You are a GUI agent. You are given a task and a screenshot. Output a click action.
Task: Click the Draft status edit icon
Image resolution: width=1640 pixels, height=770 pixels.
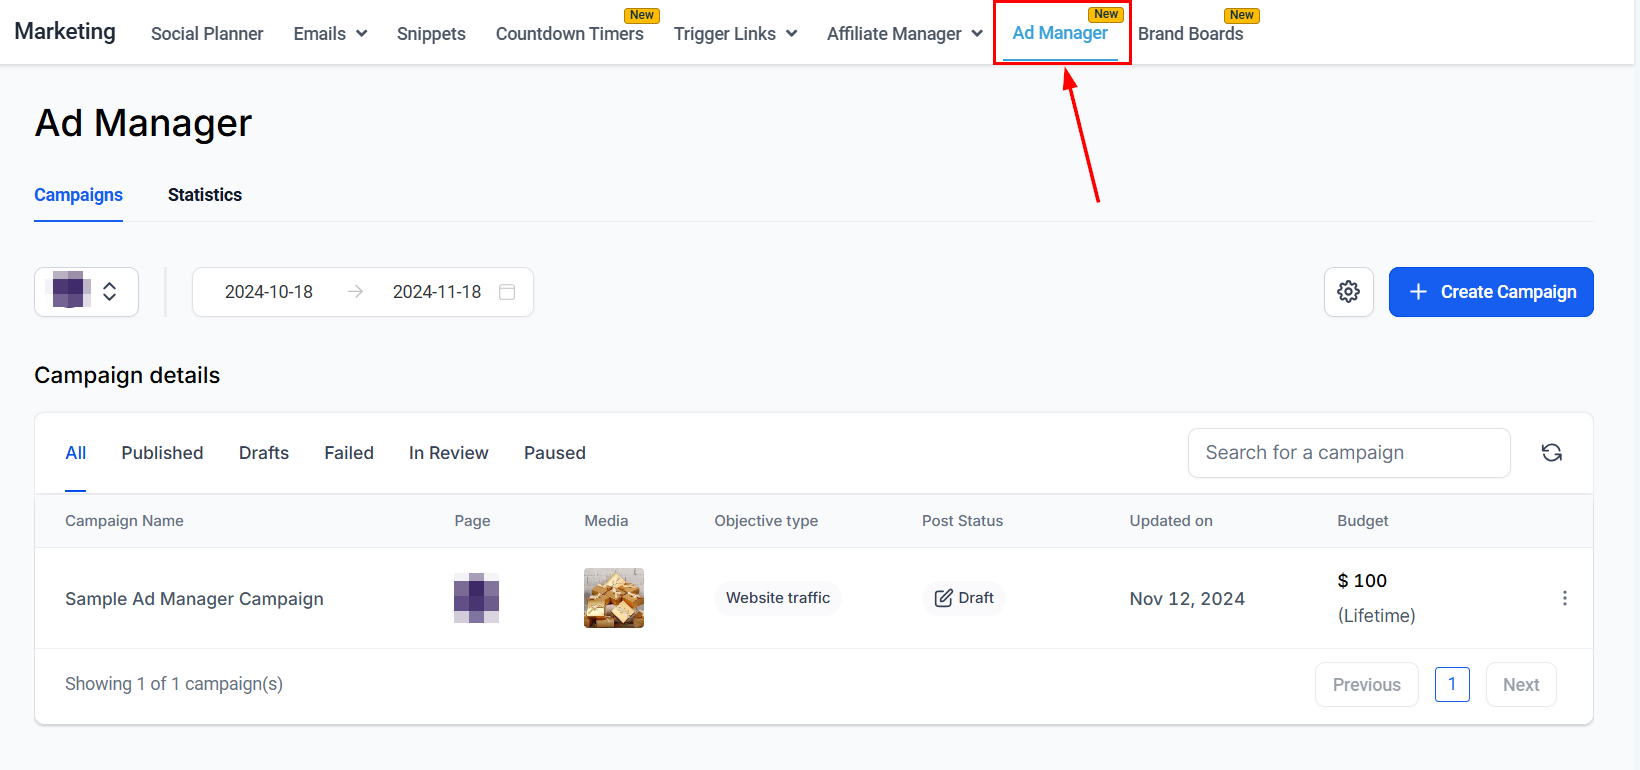click(x=943, y=598)
